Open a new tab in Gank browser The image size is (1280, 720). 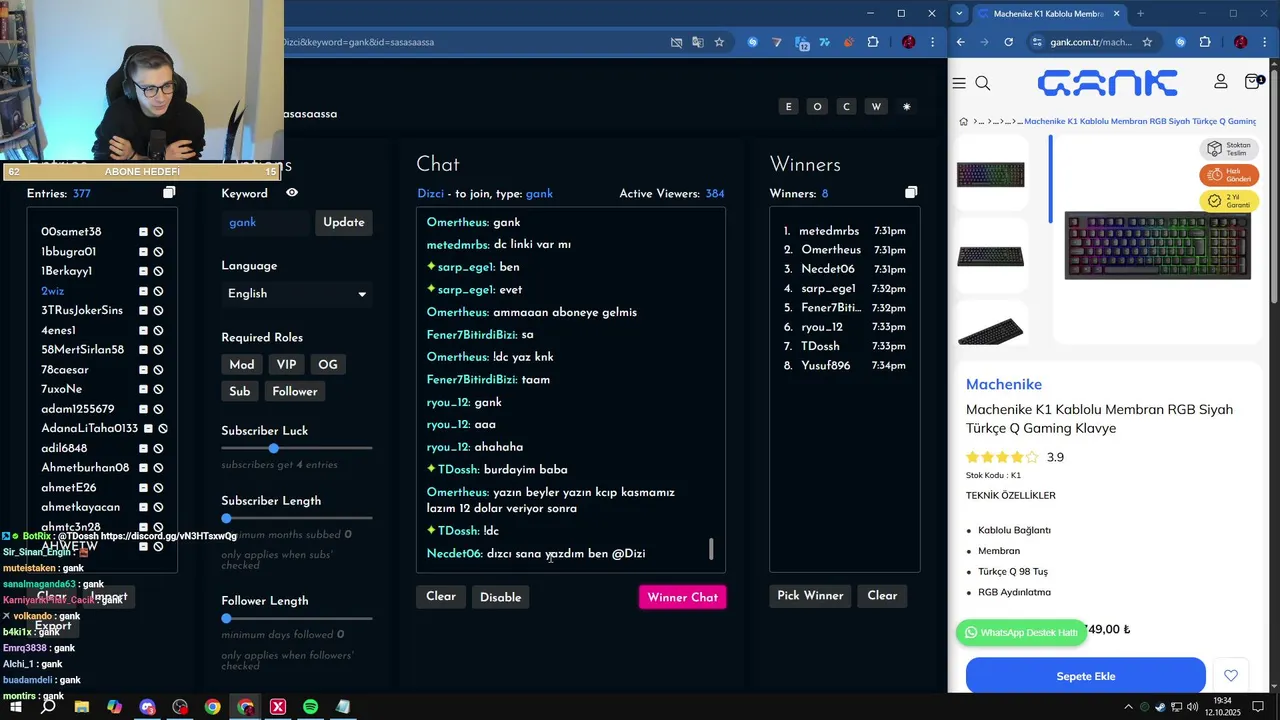tap(1140, 13)
